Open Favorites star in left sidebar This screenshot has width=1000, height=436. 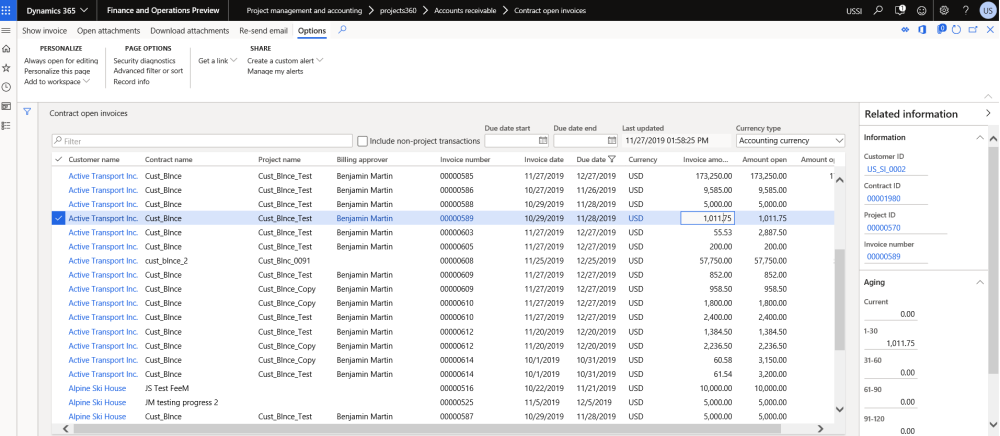click(x=6, y=68)
